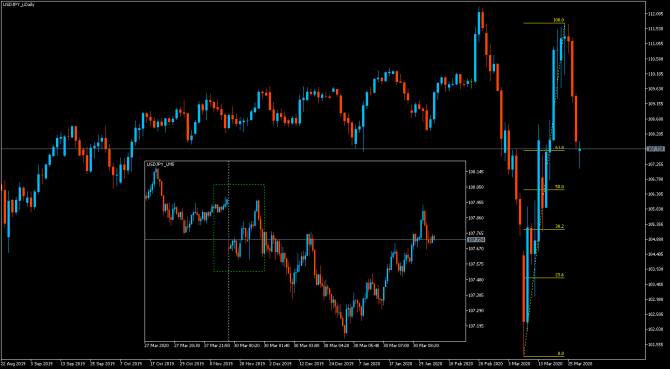Select the Fibonacci 23.6 retracement line
670x369 pixels.
pos(544,278)
